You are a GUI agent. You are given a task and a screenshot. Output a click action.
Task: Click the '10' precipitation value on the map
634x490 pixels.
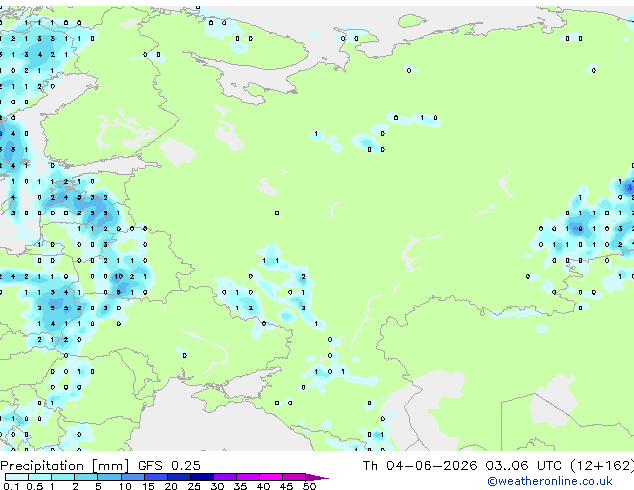pyautogui.click(x=118, y=277)
